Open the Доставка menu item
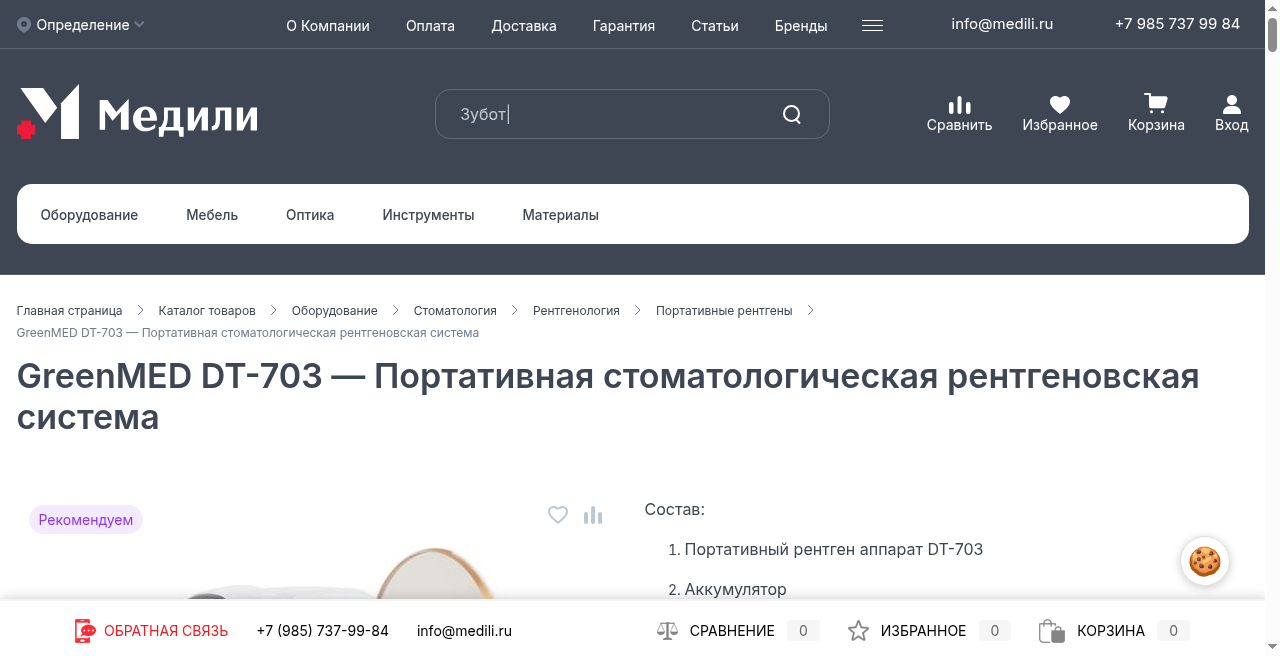Viewport: 1280px width, 656px height. (x=524, y=26)
